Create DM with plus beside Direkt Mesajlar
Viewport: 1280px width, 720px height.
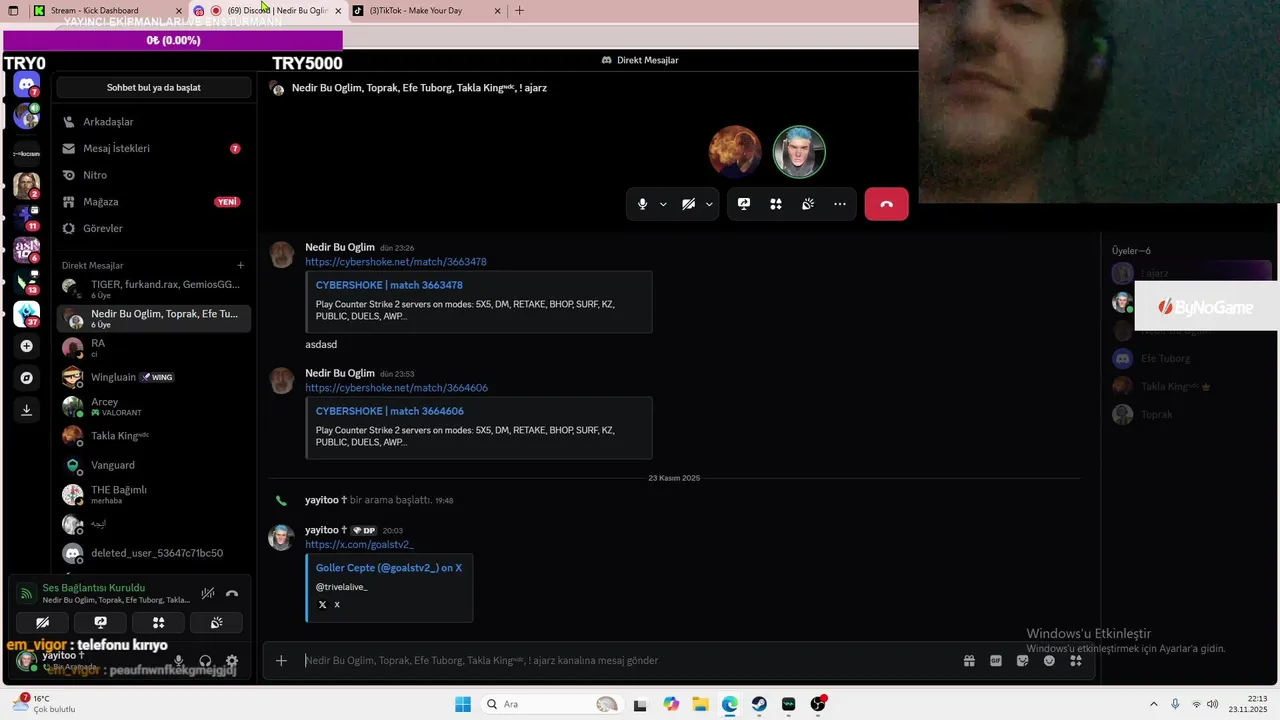point(240,265)
